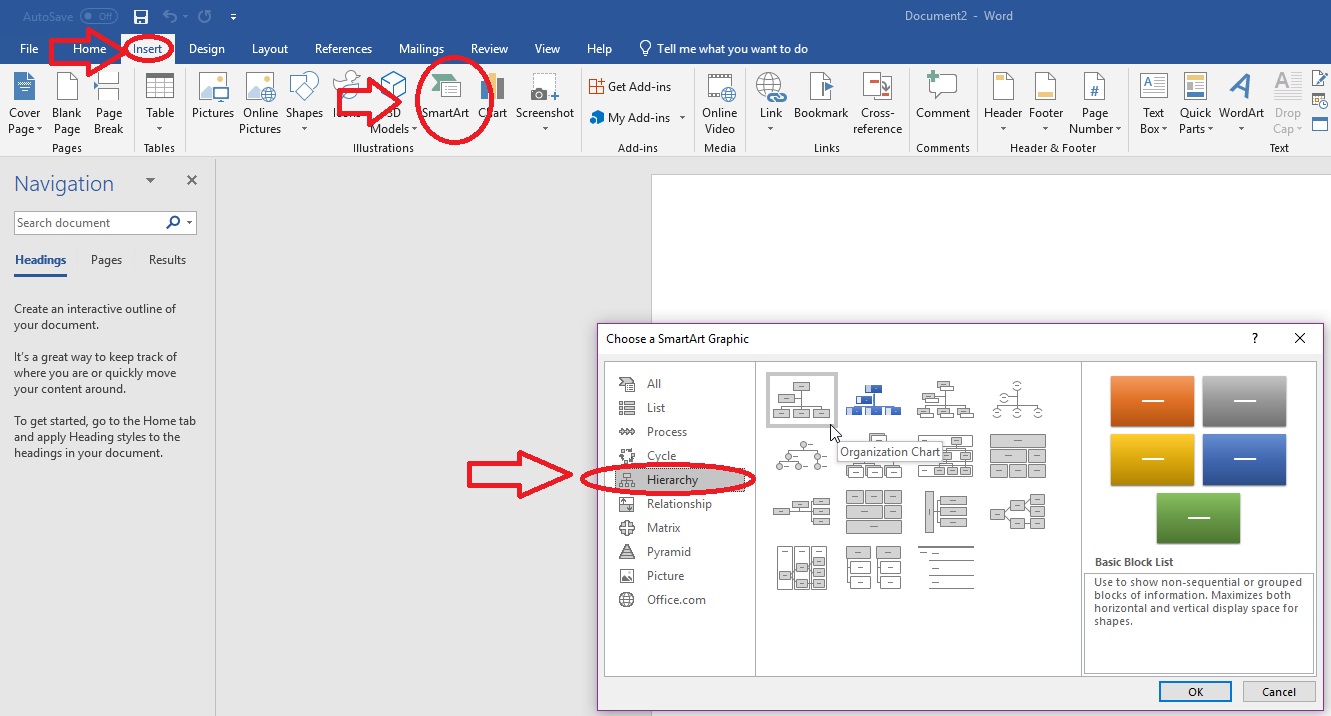This screenshot has height=716, width=1331.
Task: Click the Search document field
Action: click(x=88, y=223)
